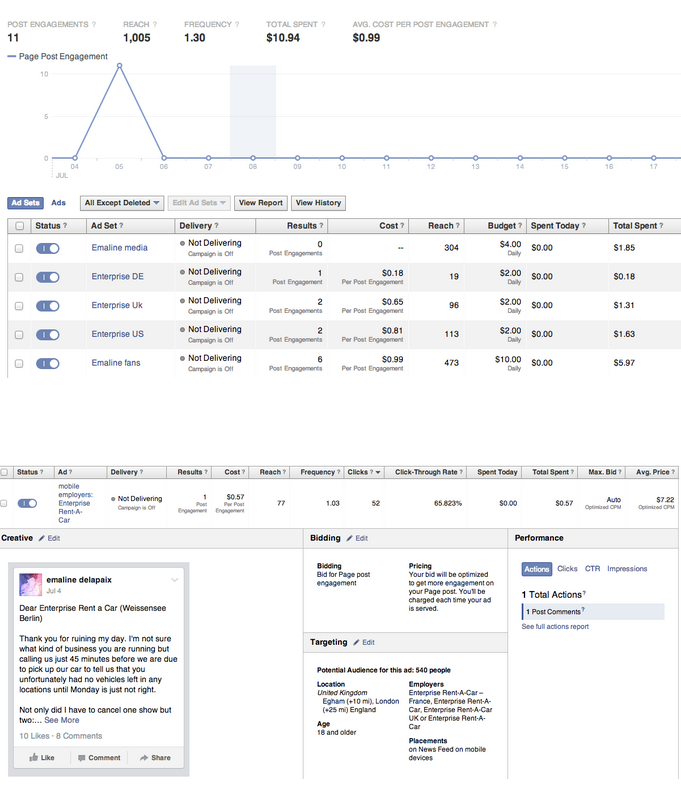Screen dimensions: 681x785
Task: Tick the checkbox for Enterprise US row
Action: (x=19, y=334)
